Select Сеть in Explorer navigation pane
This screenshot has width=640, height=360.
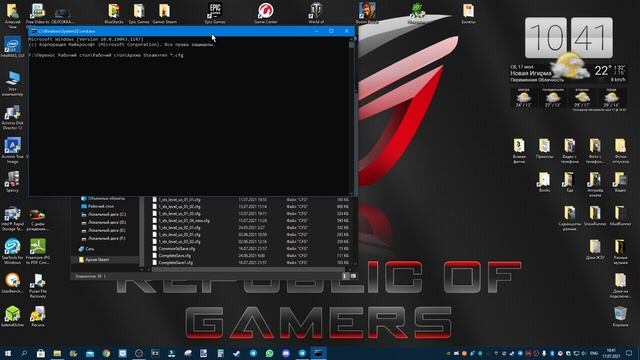click(90, 249)
